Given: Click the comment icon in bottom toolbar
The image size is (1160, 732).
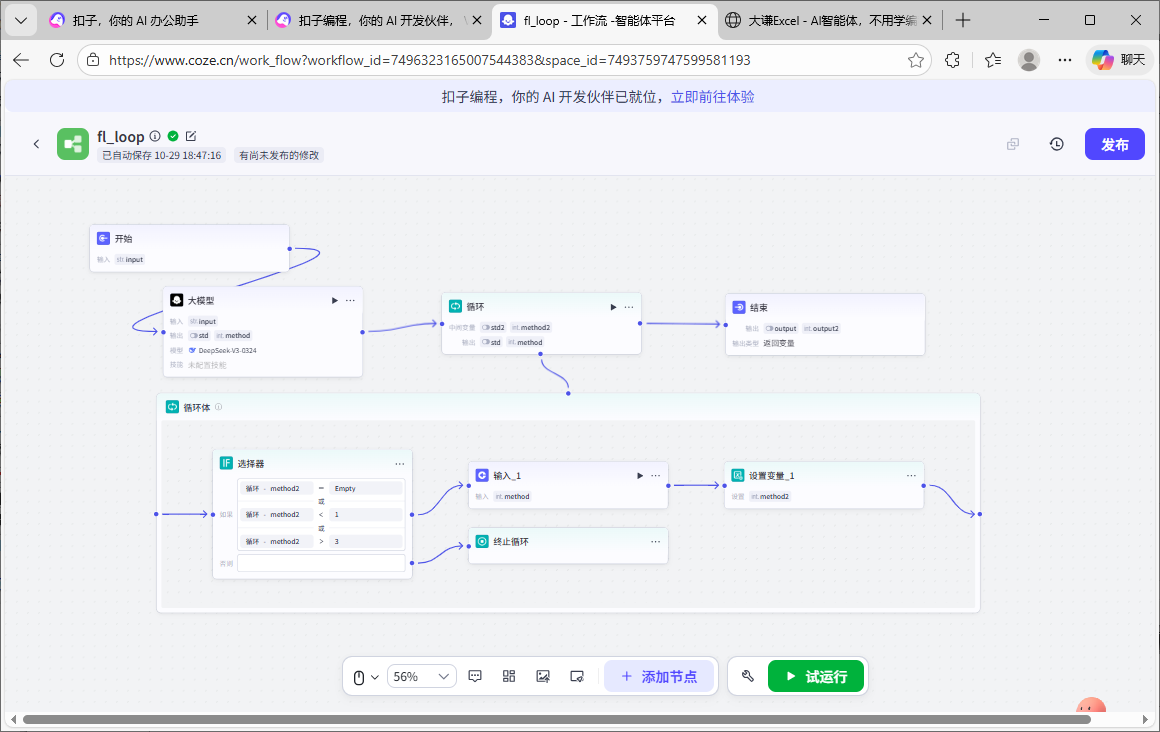Looking at the screenshot, I should pyautogui.click(x=475, y=676).
